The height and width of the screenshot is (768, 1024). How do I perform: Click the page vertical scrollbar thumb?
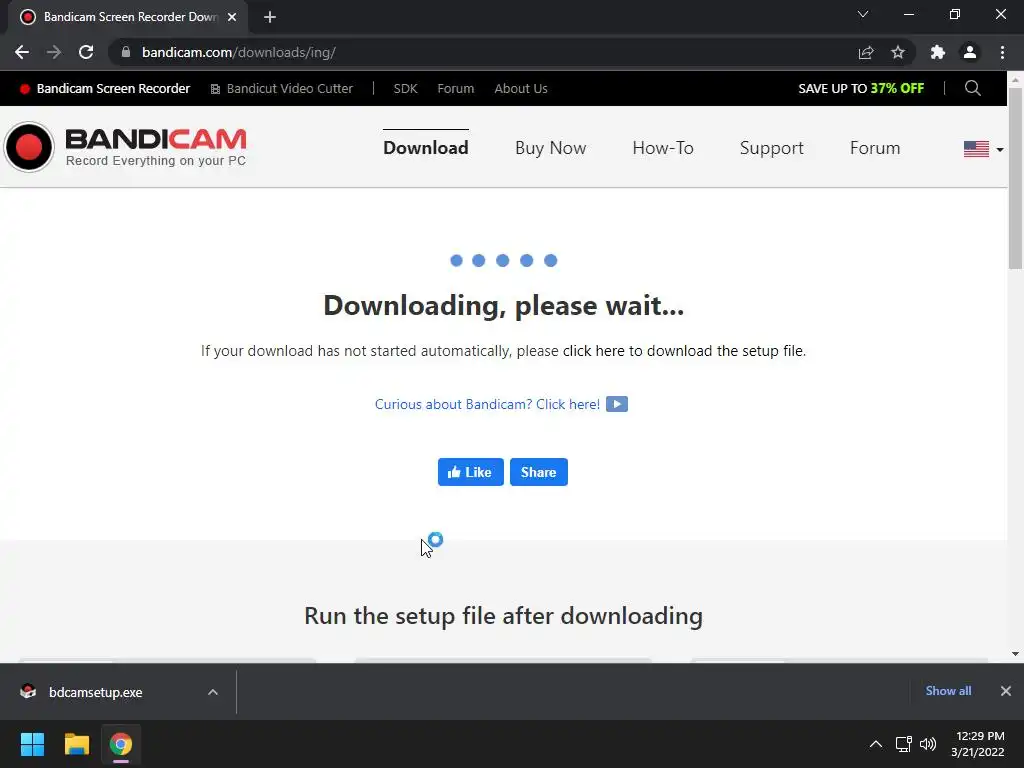[1015, 178]
